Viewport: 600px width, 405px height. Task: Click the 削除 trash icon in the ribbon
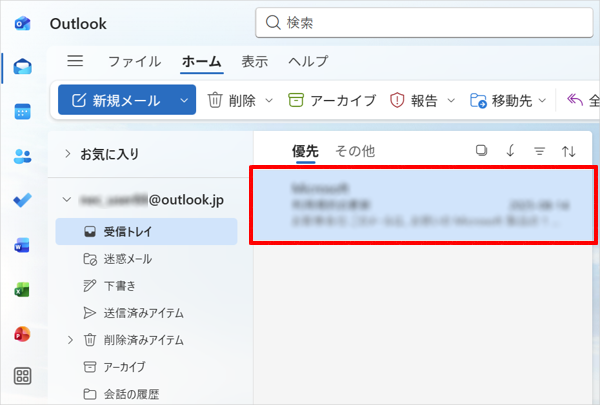click(215, 100)
